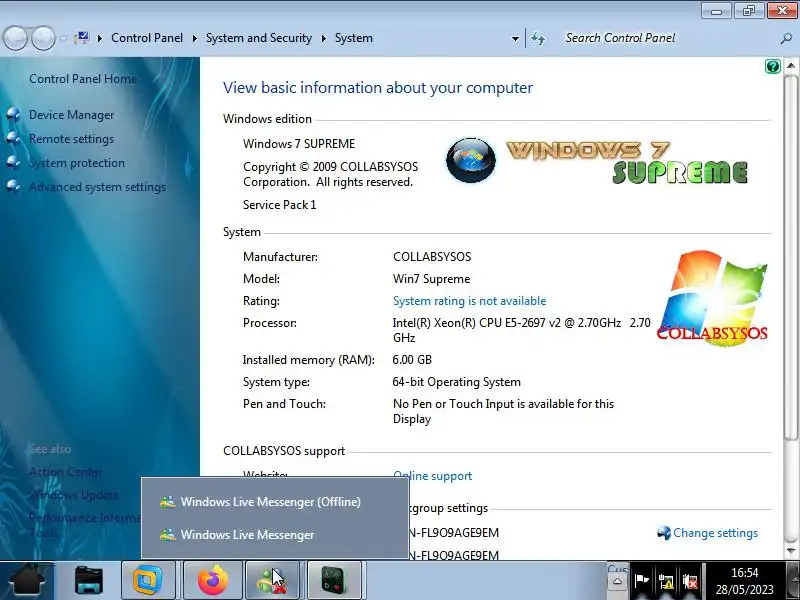Click the Forward navigation button
The image size is (800, 600).
point(43,38)
